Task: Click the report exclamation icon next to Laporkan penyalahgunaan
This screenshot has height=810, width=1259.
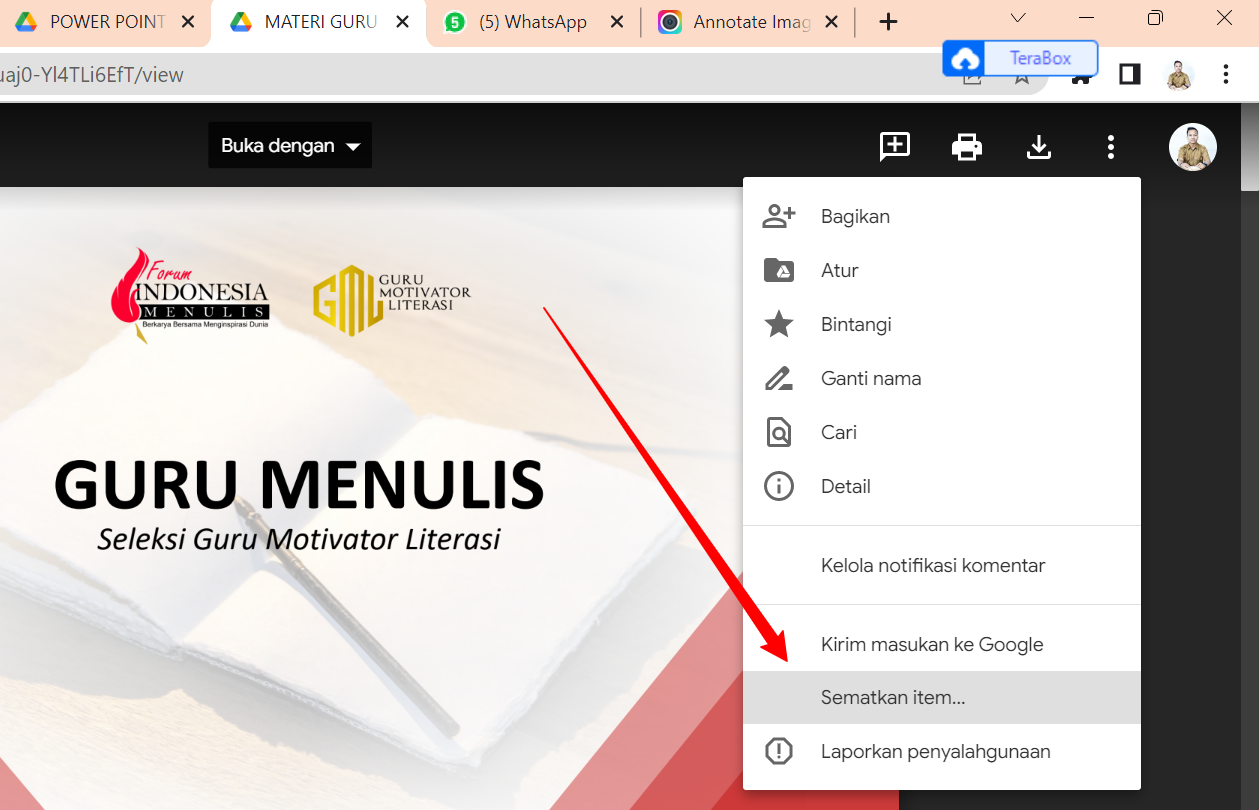Action: [x=778, y=751]
